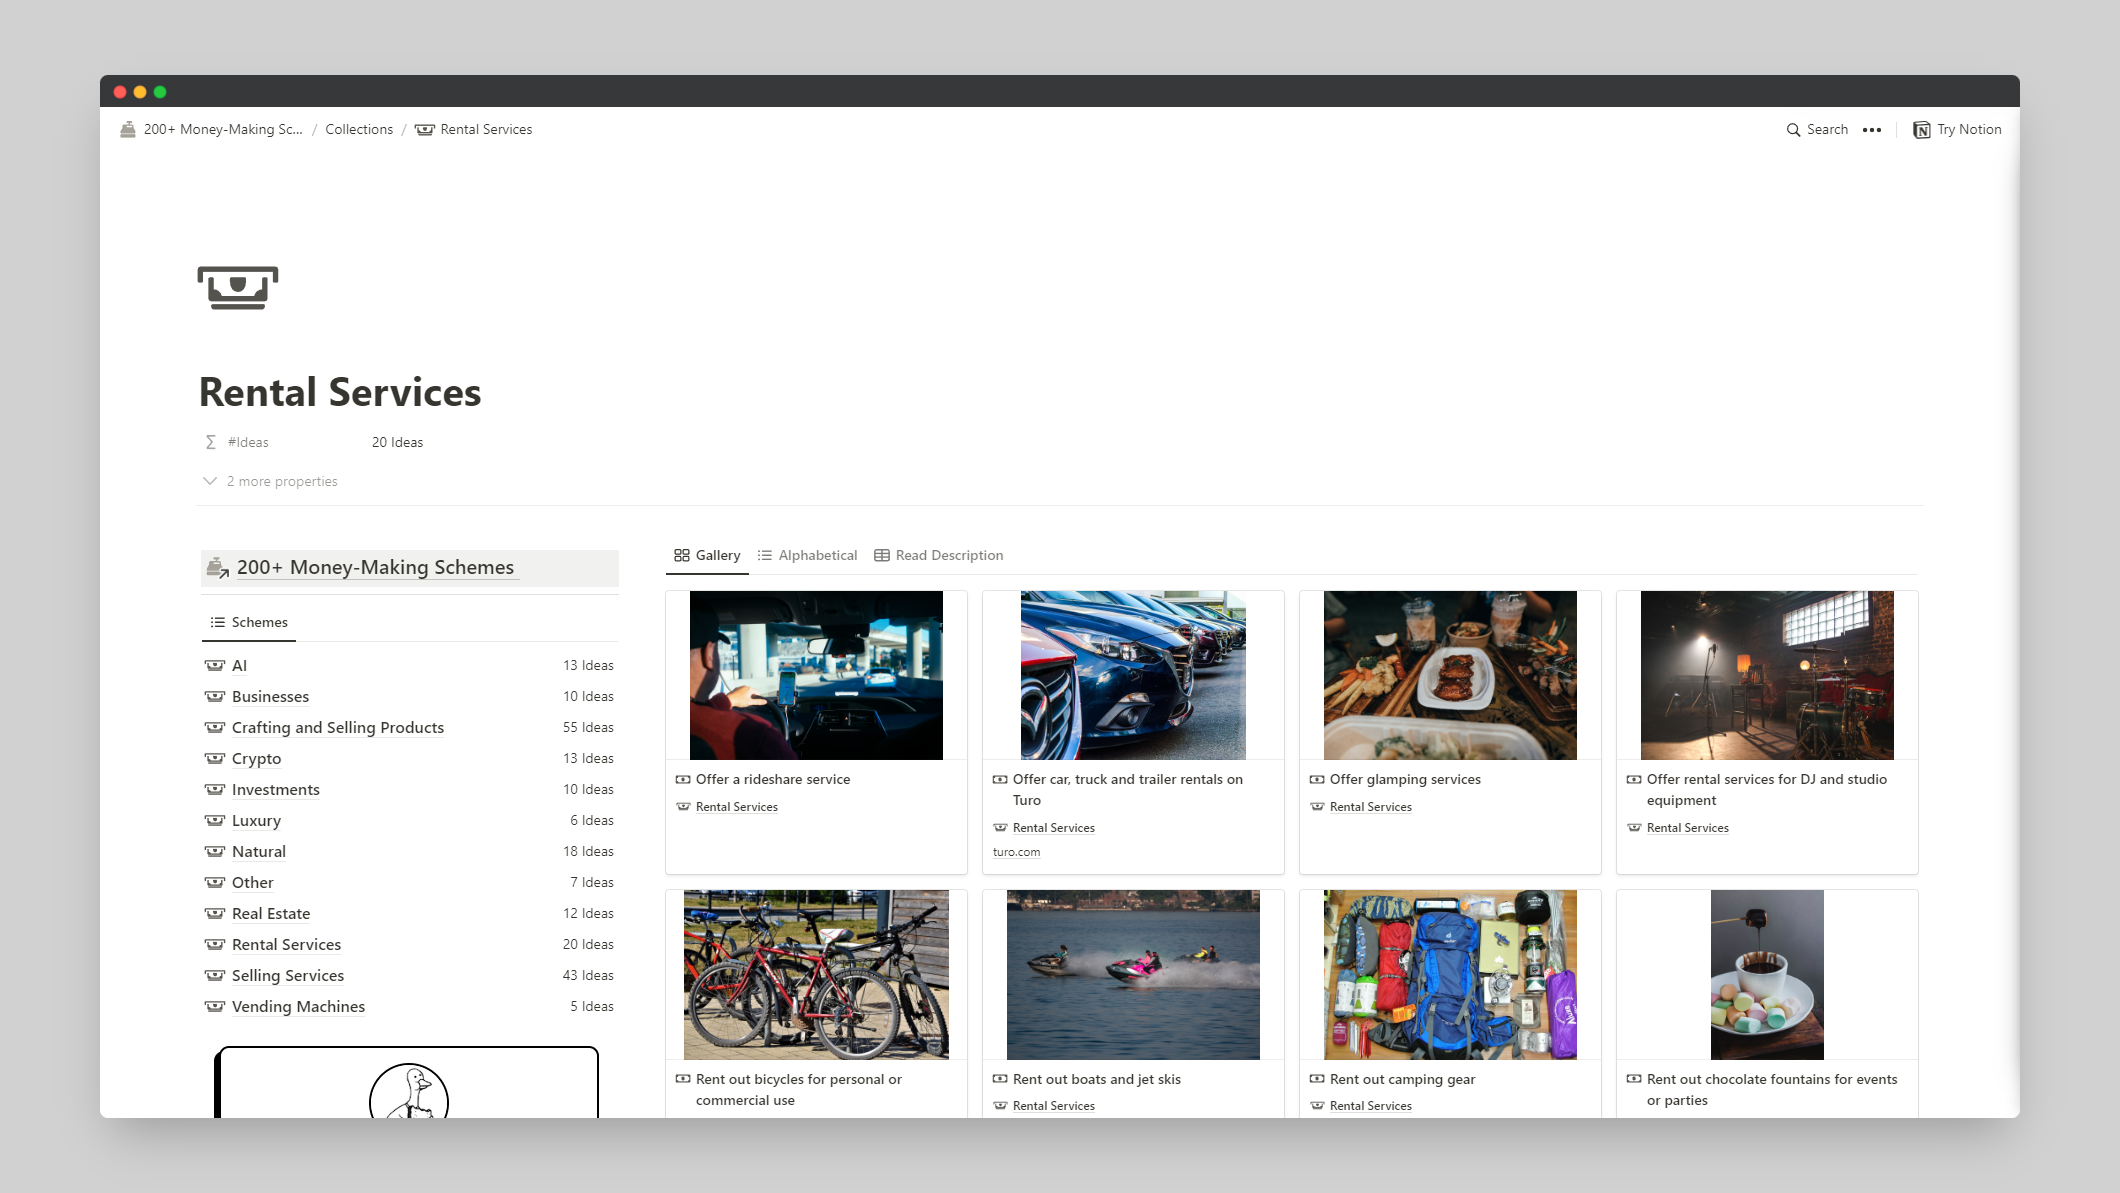Open the Rent out boats and jet skis thumbnail
Image resolution: width=2120 pixels, height=1193 pixels.
pos(1133,975)
